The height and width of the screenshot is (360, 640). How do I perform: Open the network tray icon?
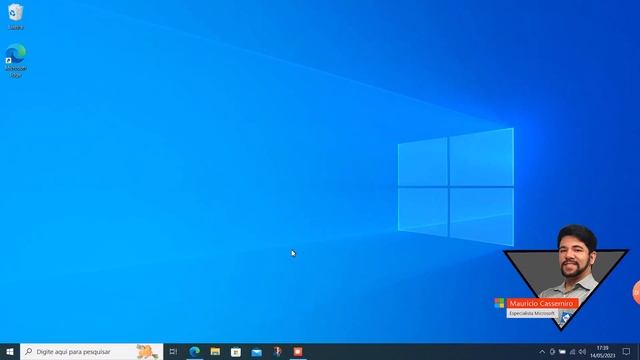coord(572,352)
